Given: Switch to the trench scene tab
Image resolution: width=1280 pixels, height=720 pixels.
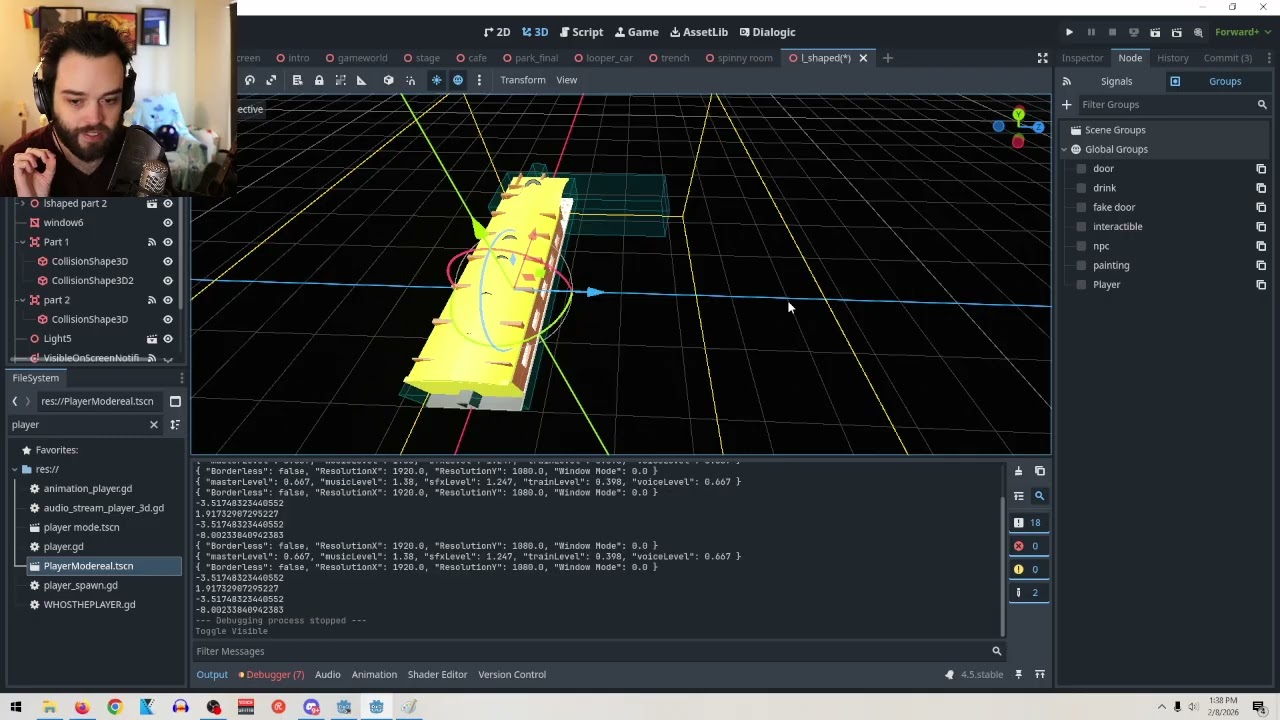Looking at the screenshot, I should 667,58.
